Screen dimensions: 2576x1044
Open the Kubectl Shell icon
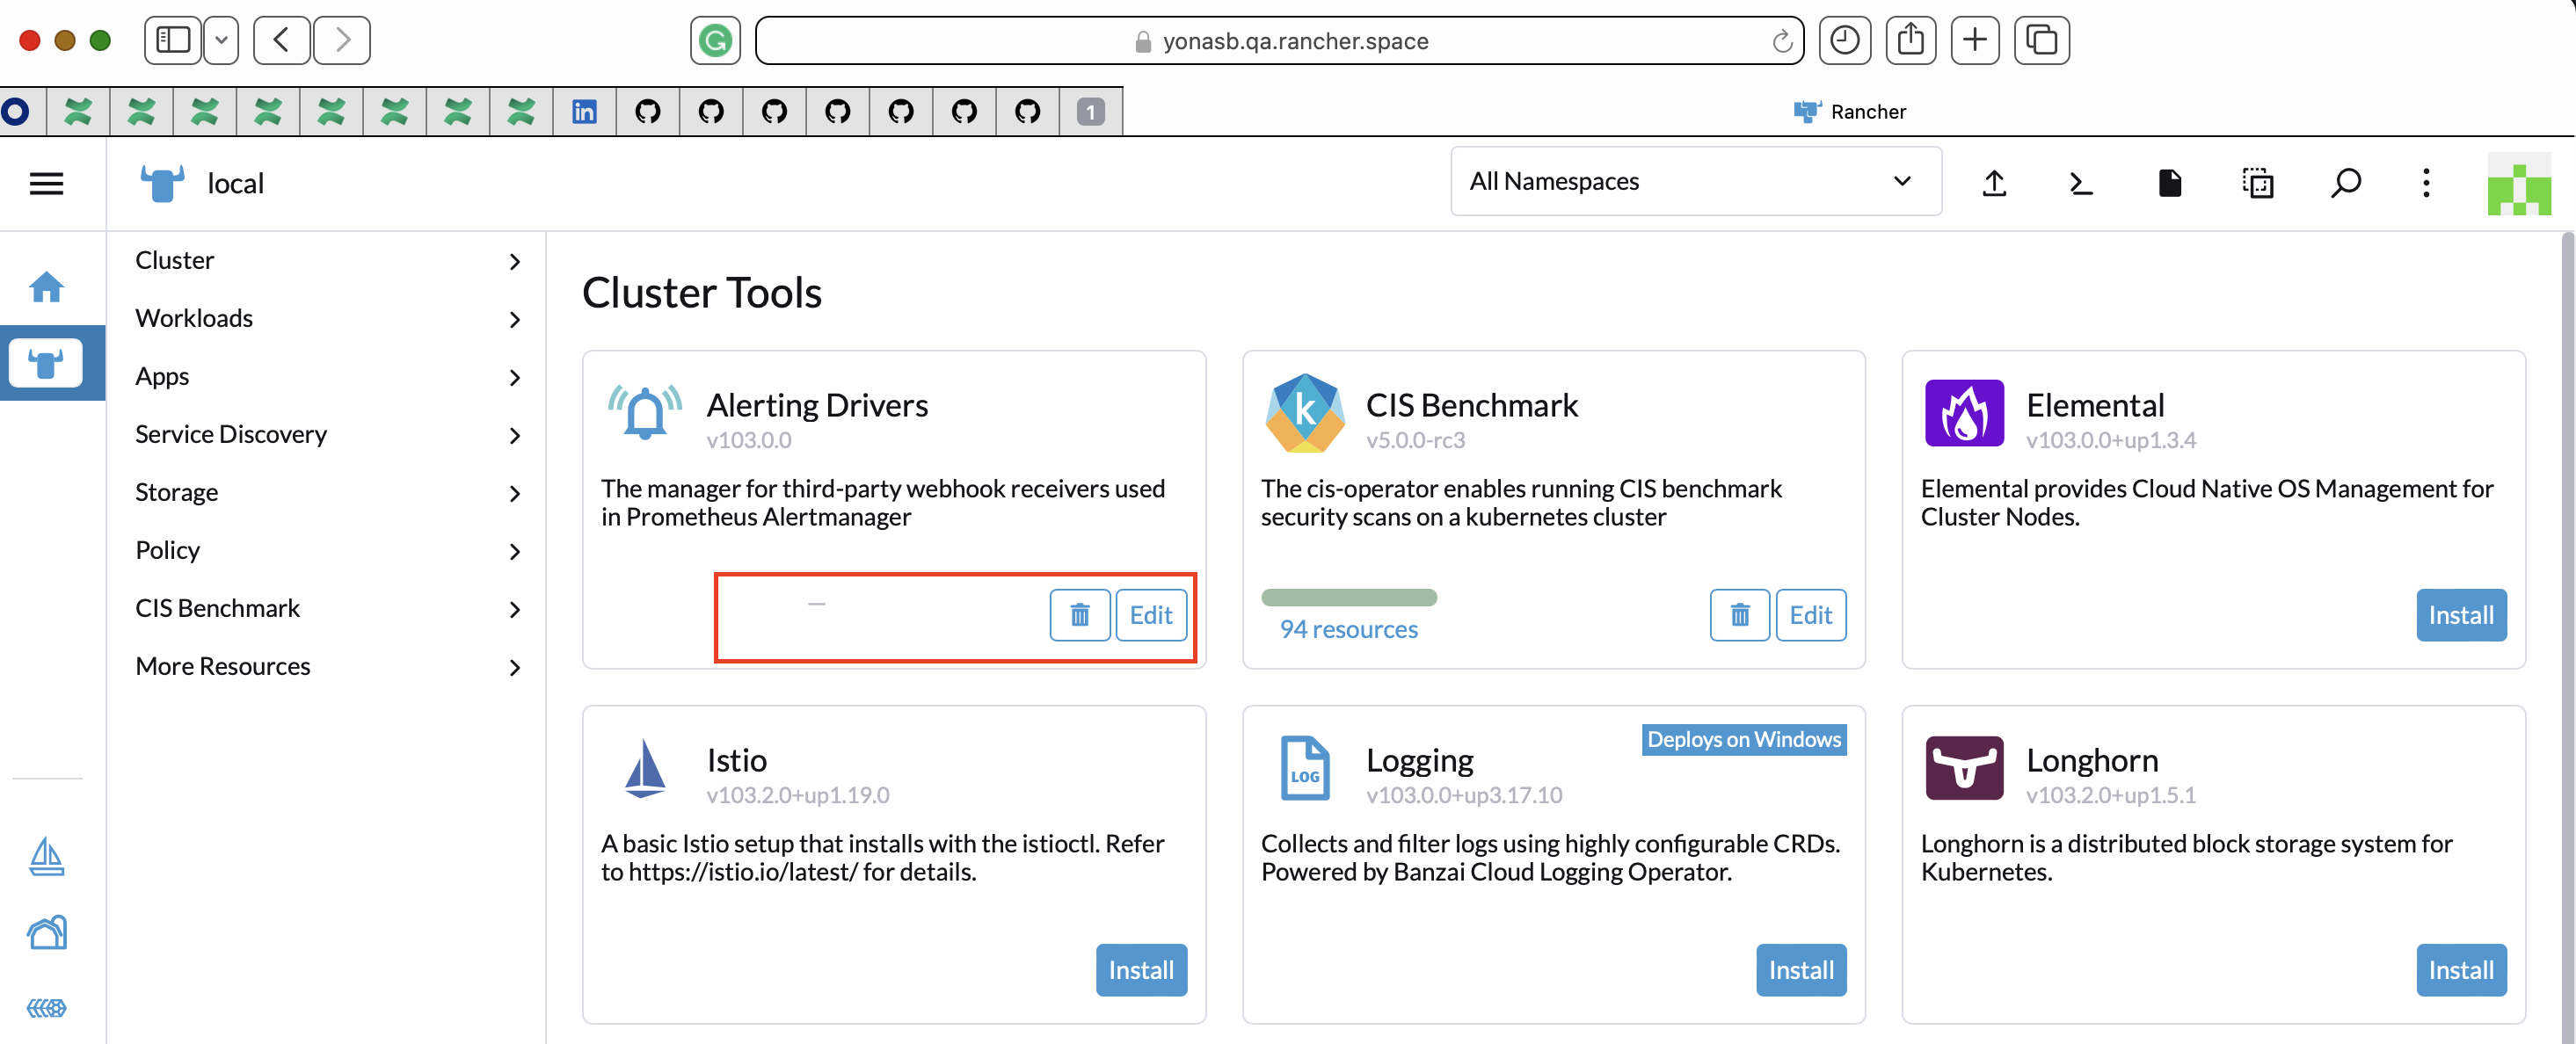pyautogui.click(x=2081, y=183)
